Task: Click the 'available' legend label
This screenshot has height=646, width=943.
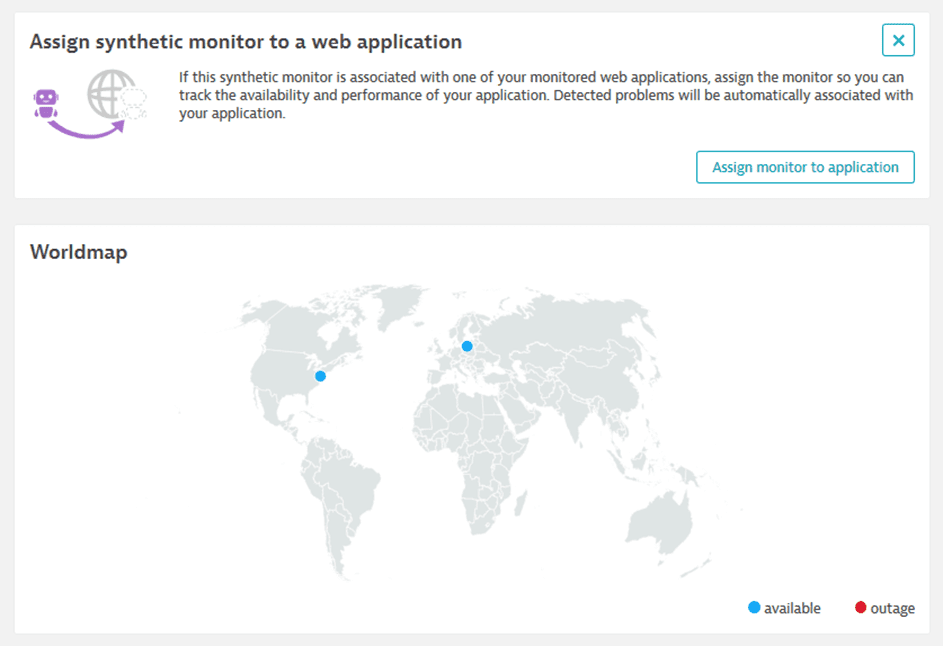Action: (792, 608)
